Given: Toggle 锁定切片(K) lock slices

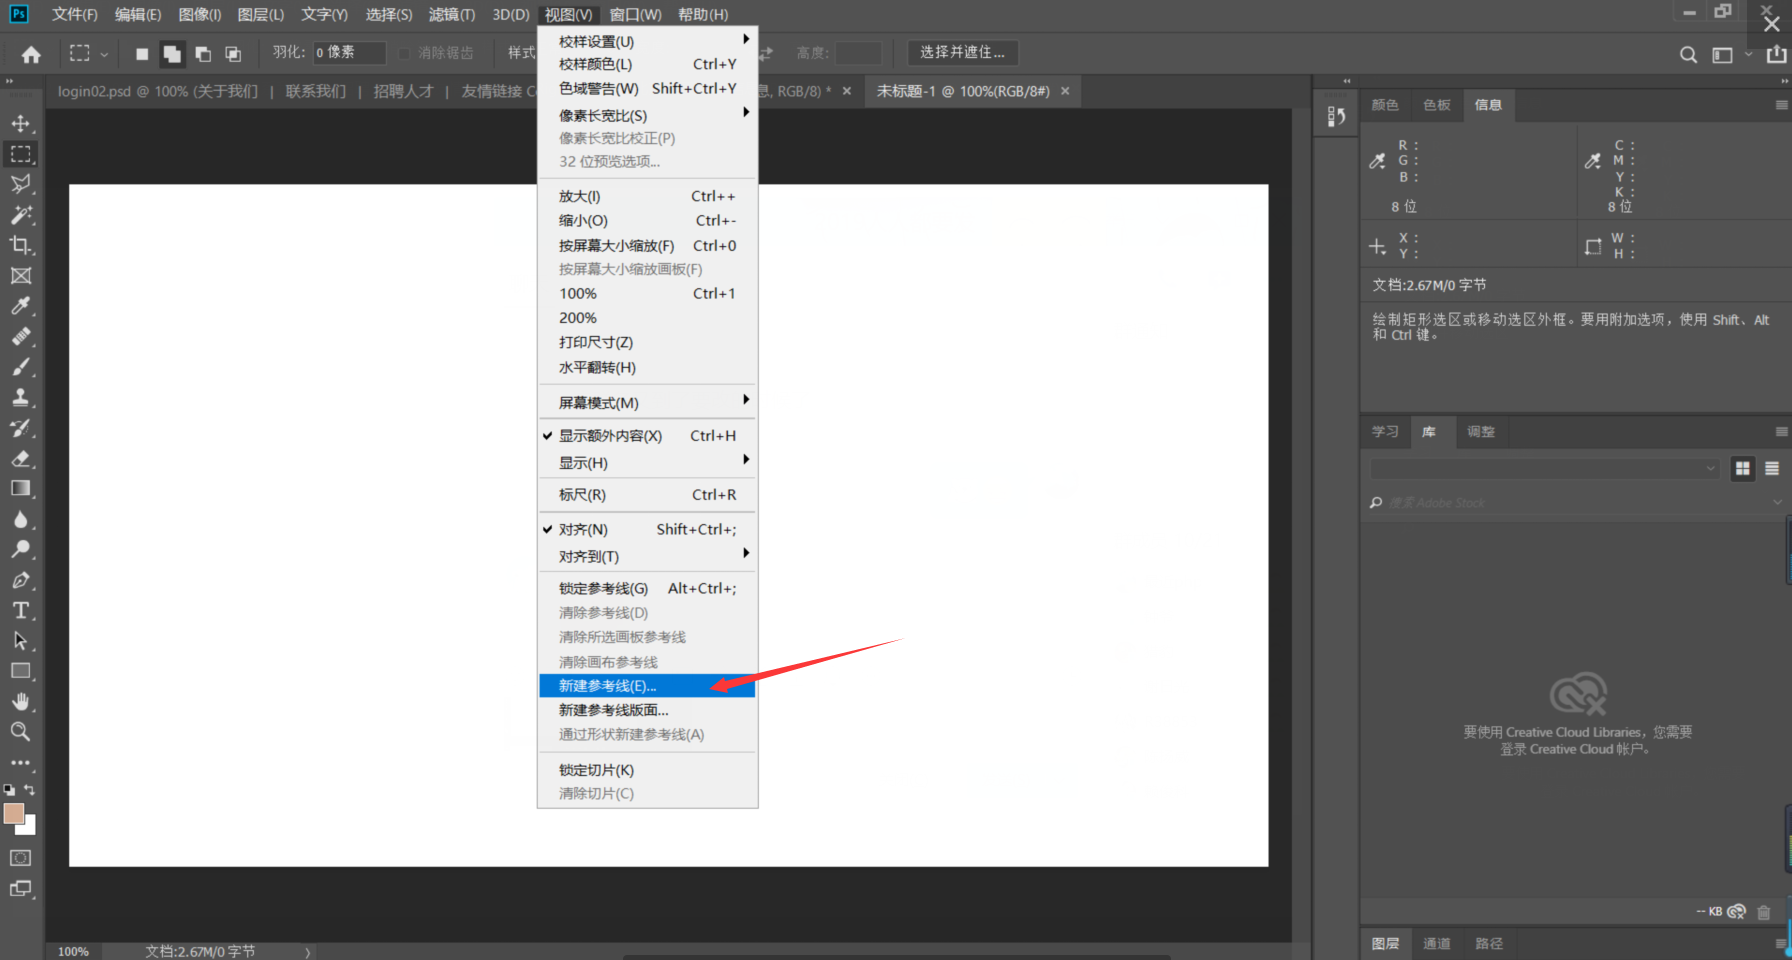Looking at the screenshot, I should coord(647,770).
